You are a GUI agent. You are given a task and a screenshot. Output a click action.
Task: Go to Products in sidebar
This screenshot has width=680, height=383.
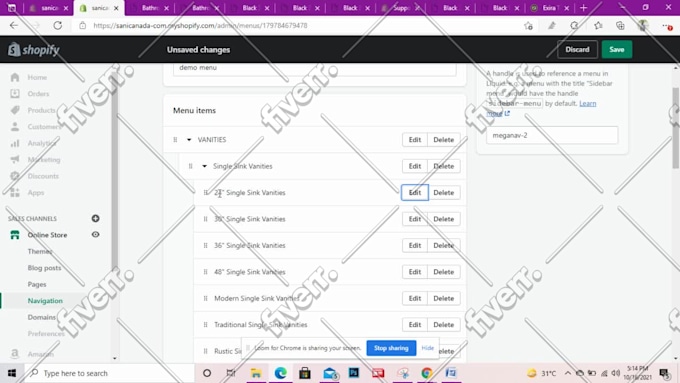click(41, 110)
